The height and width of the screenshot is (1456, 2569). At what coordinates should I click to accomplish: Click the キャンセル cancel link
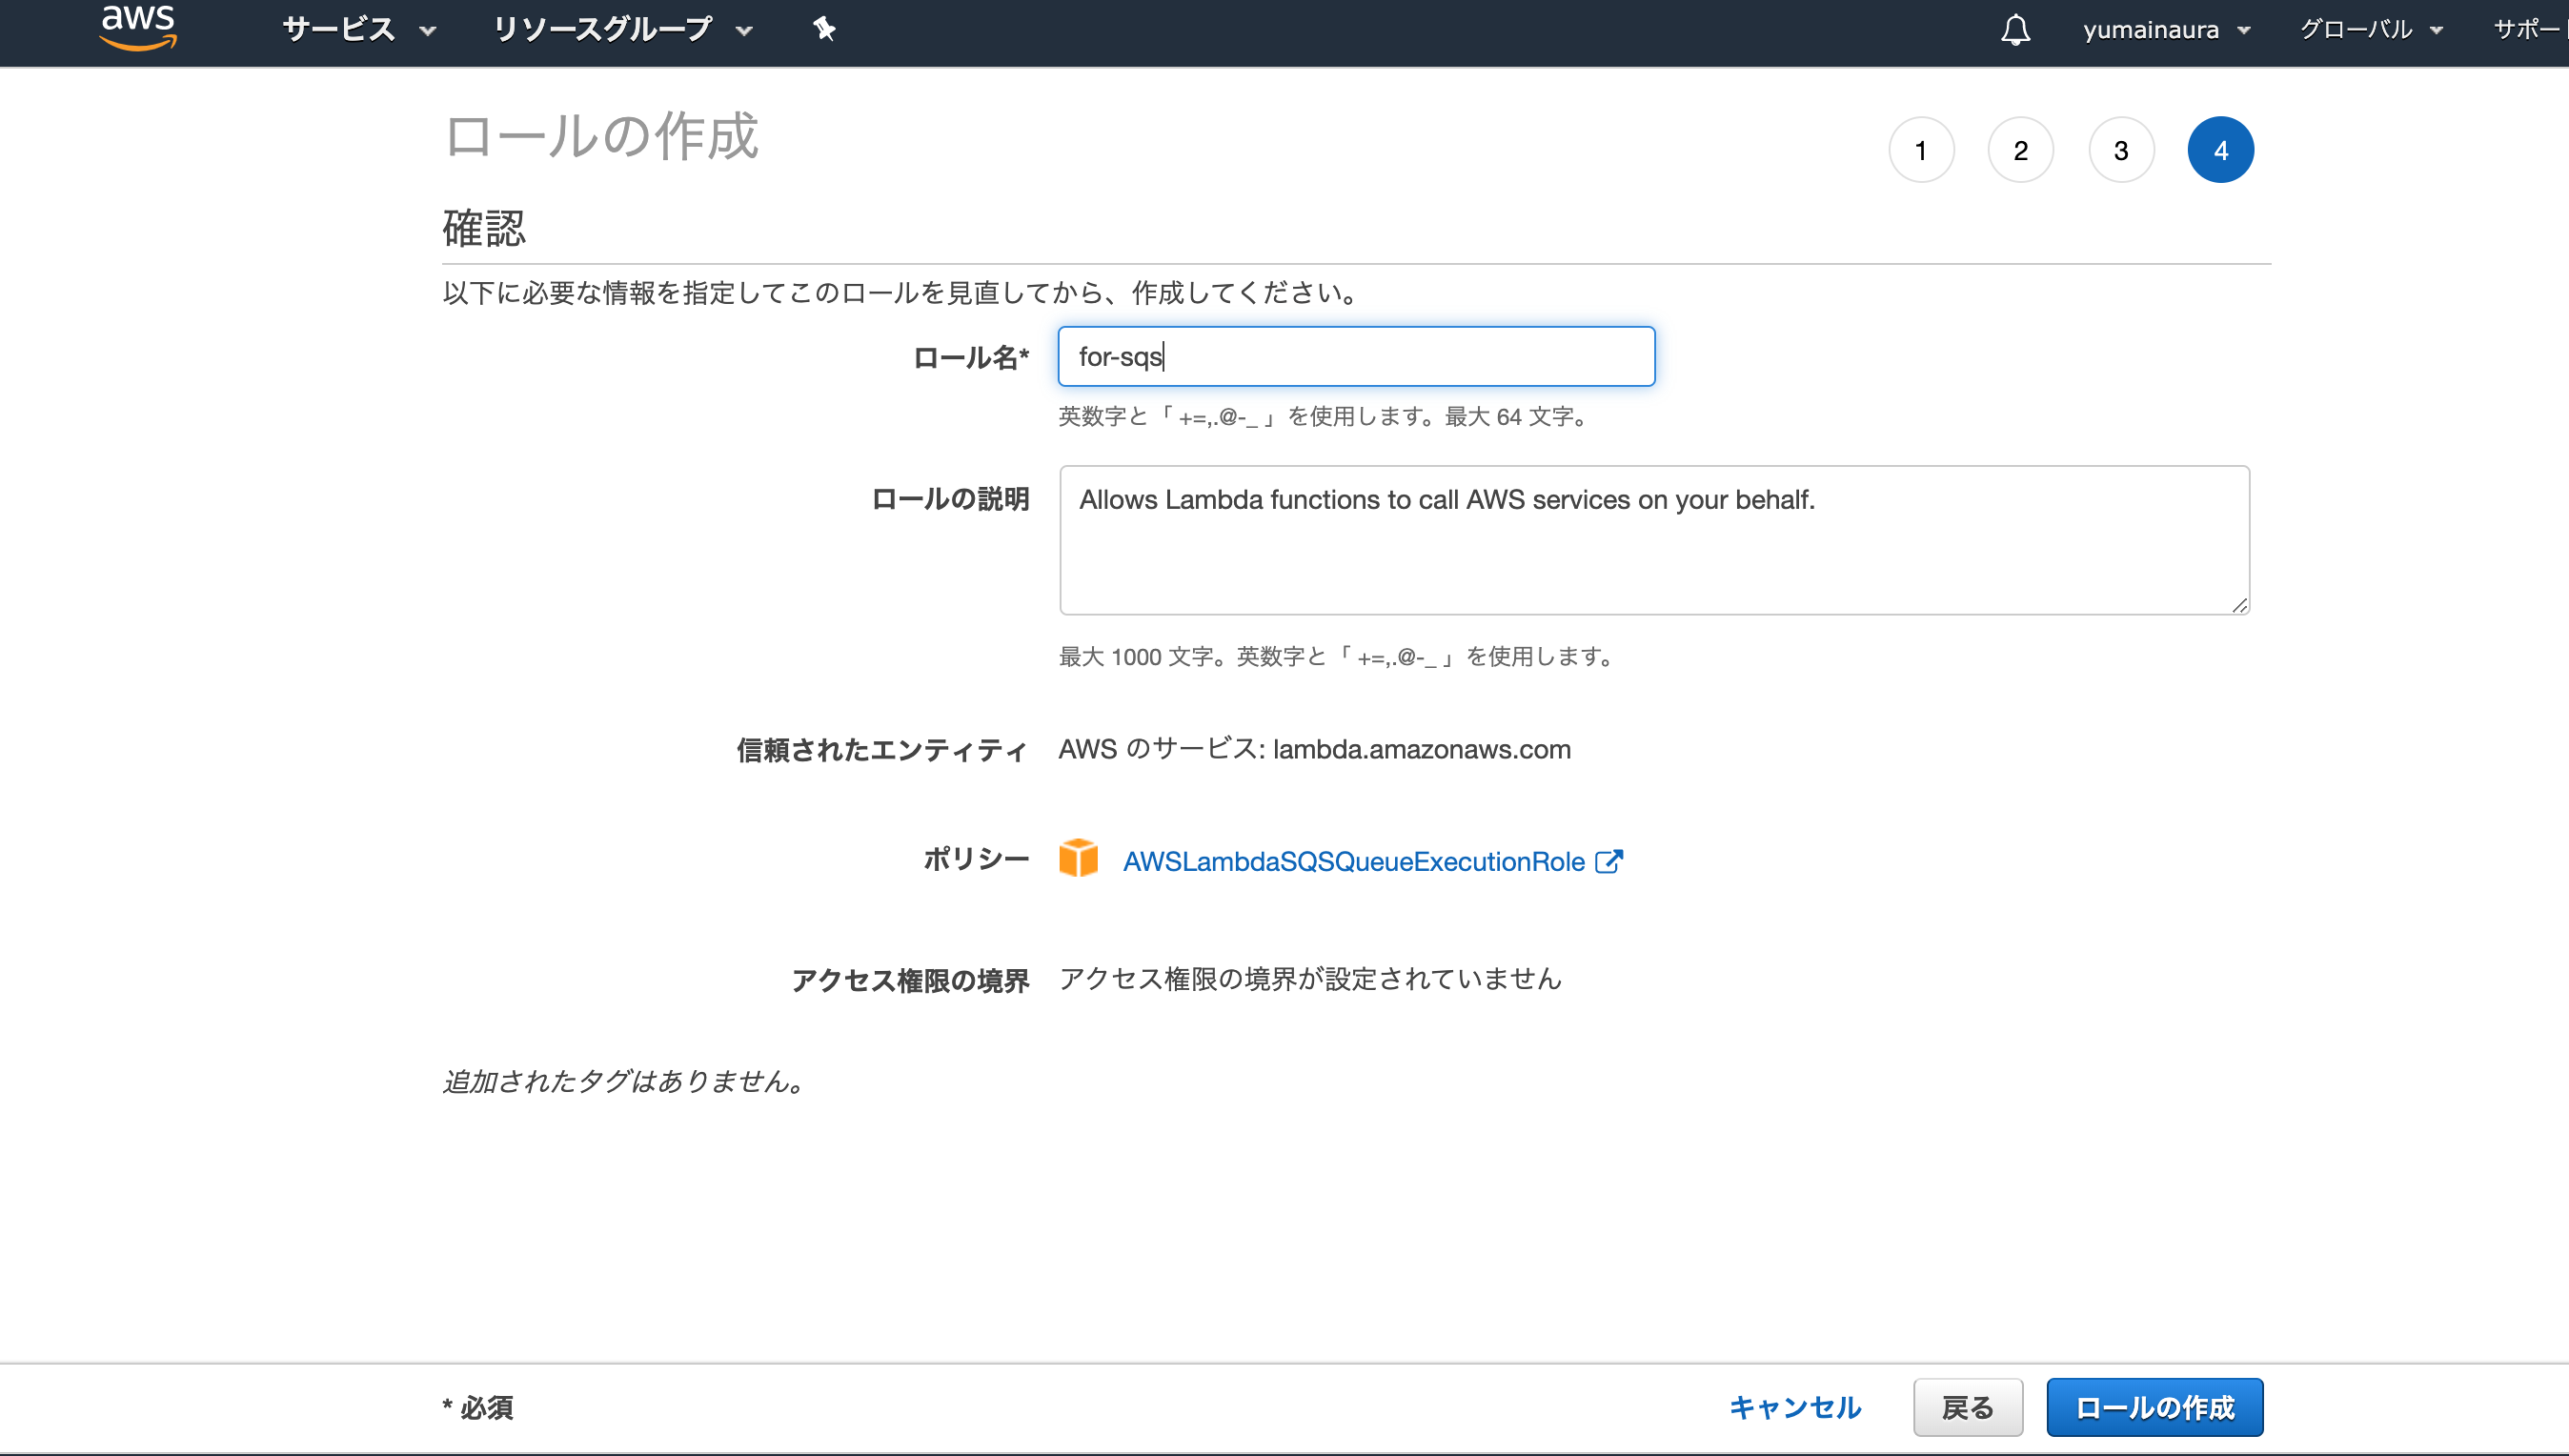[x=1795, y=1407]
